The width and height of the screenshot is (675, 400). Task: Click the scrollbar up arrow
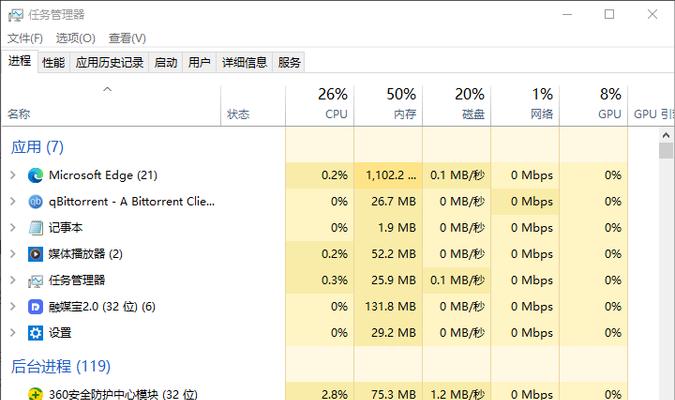[666, 136]
